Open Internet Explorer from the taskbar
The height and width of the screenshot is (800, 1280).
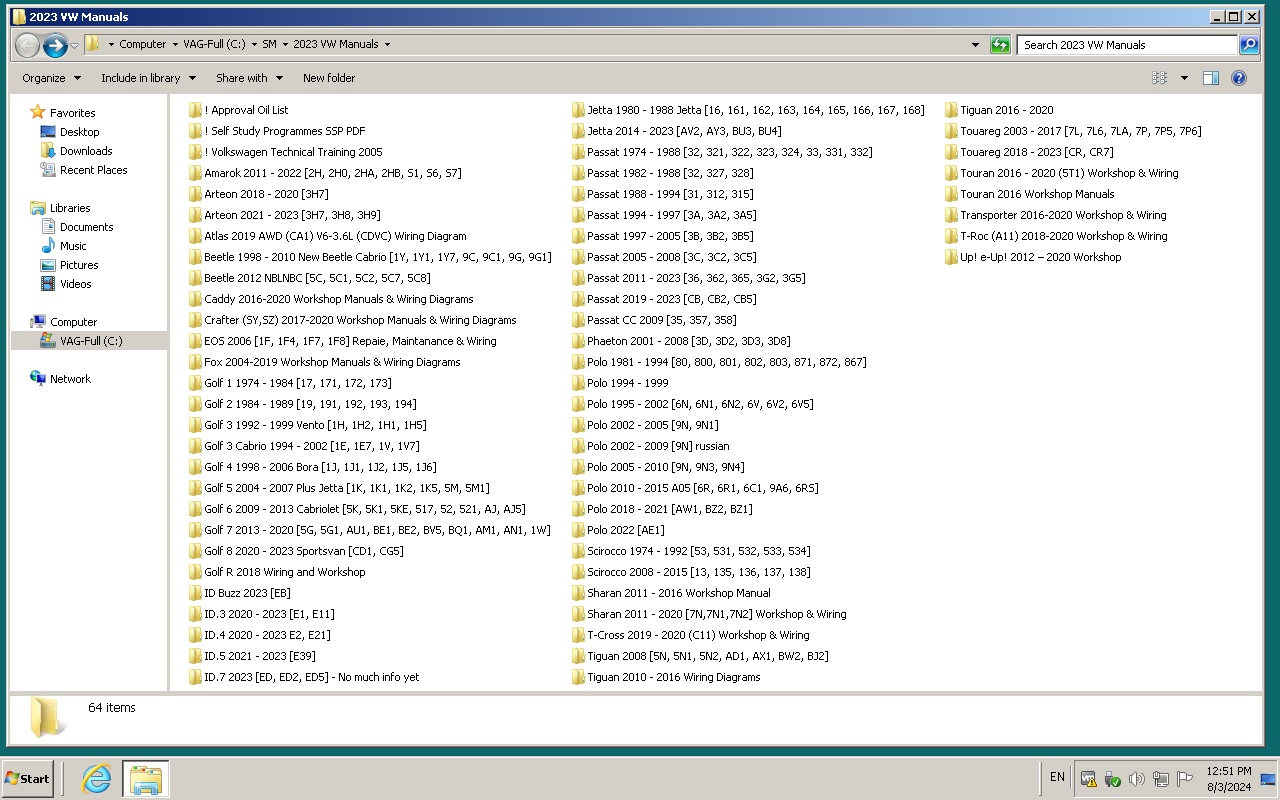click(96, 779)
